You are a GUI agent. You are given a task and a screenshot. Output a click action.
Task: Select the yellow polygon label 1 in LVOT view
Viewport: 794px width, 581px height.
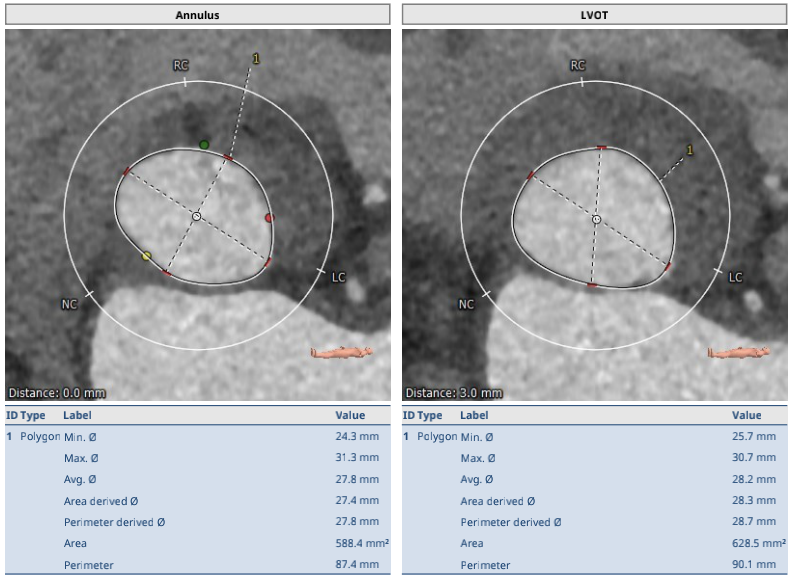click(x=689, y=151)
